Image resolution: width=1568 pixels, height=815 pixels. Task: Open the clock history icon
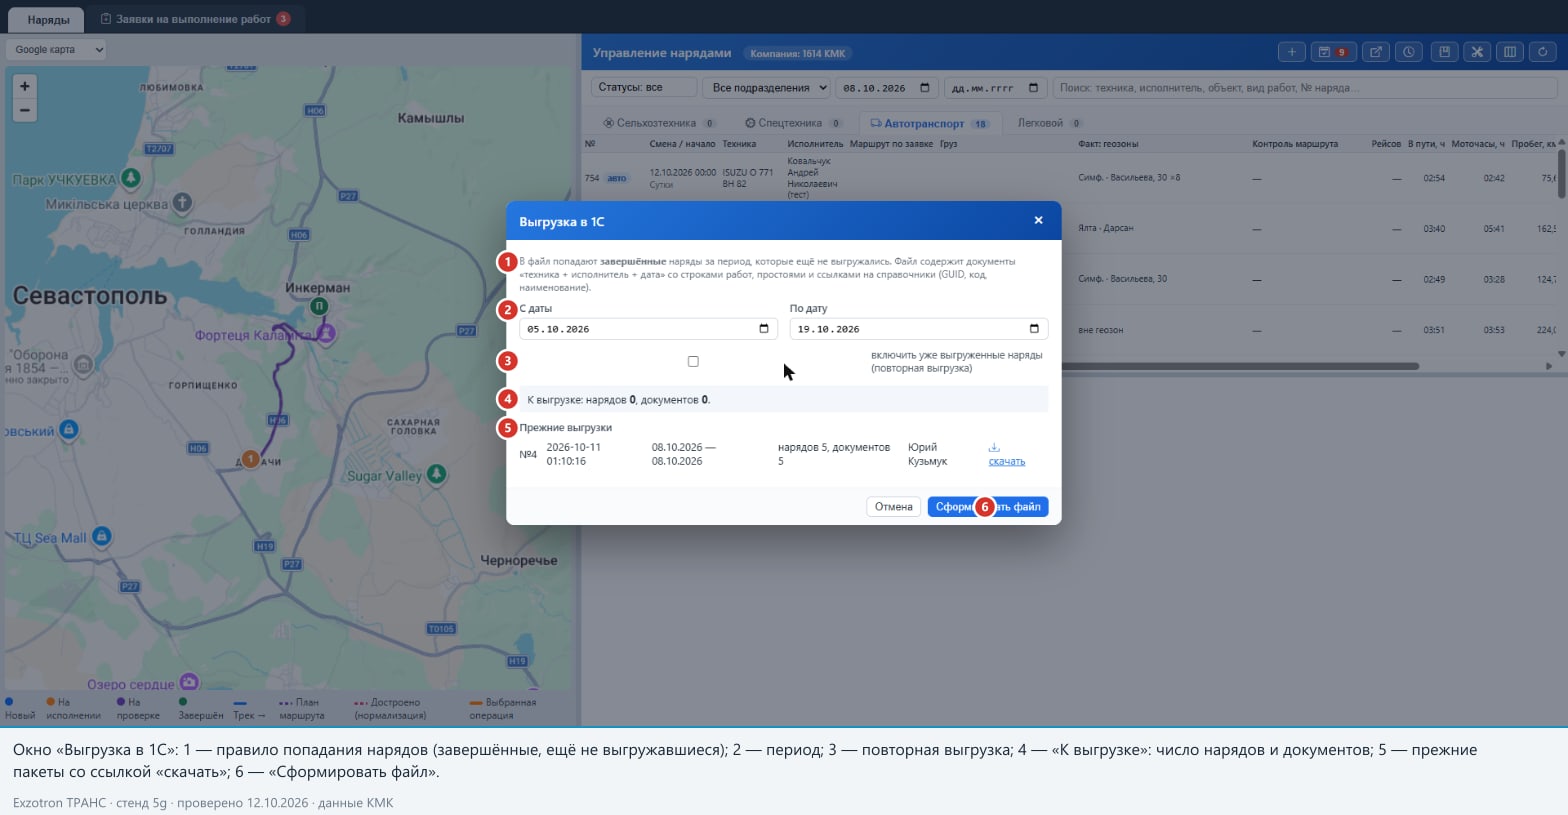(1409, 52)
